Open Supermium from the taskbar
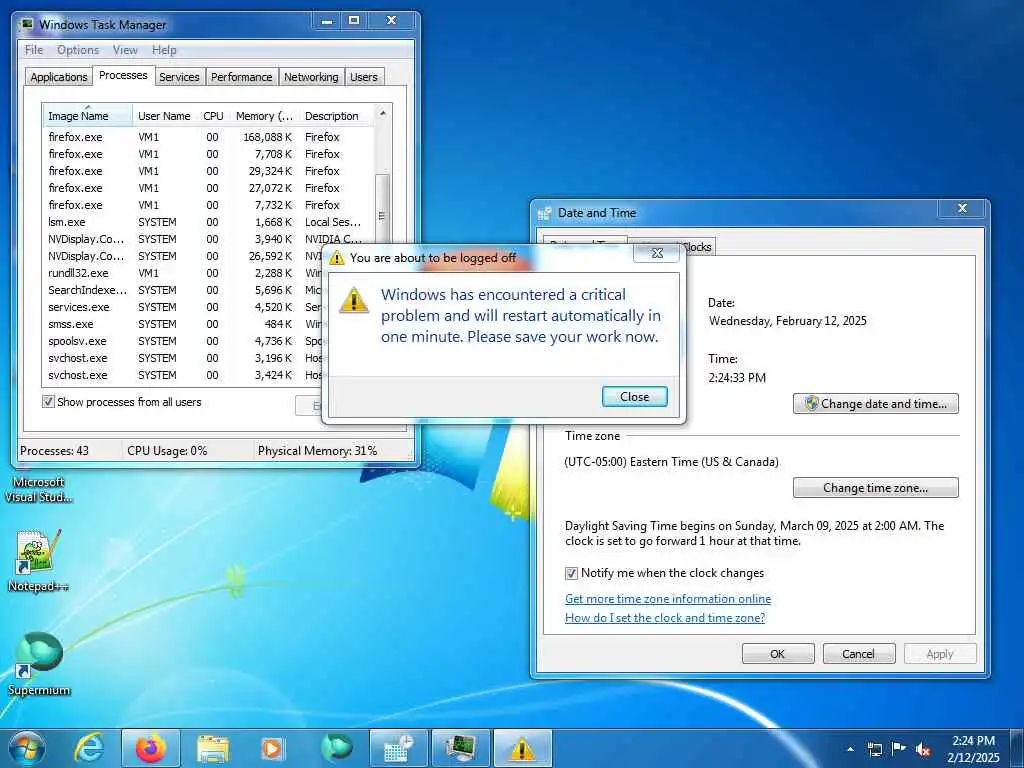Image resolution: width=1024 pixels, height=768 pixels. click(336, 748)
